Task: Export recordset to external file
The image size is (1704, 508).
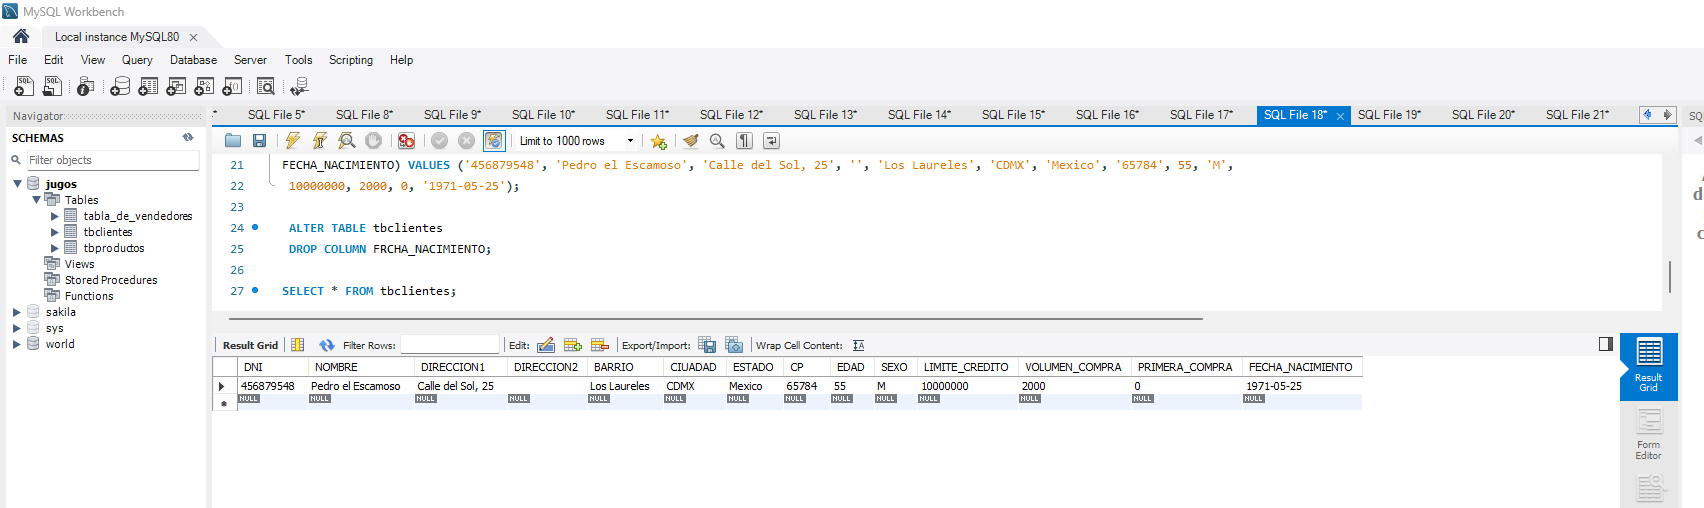Action: point(707,345)
